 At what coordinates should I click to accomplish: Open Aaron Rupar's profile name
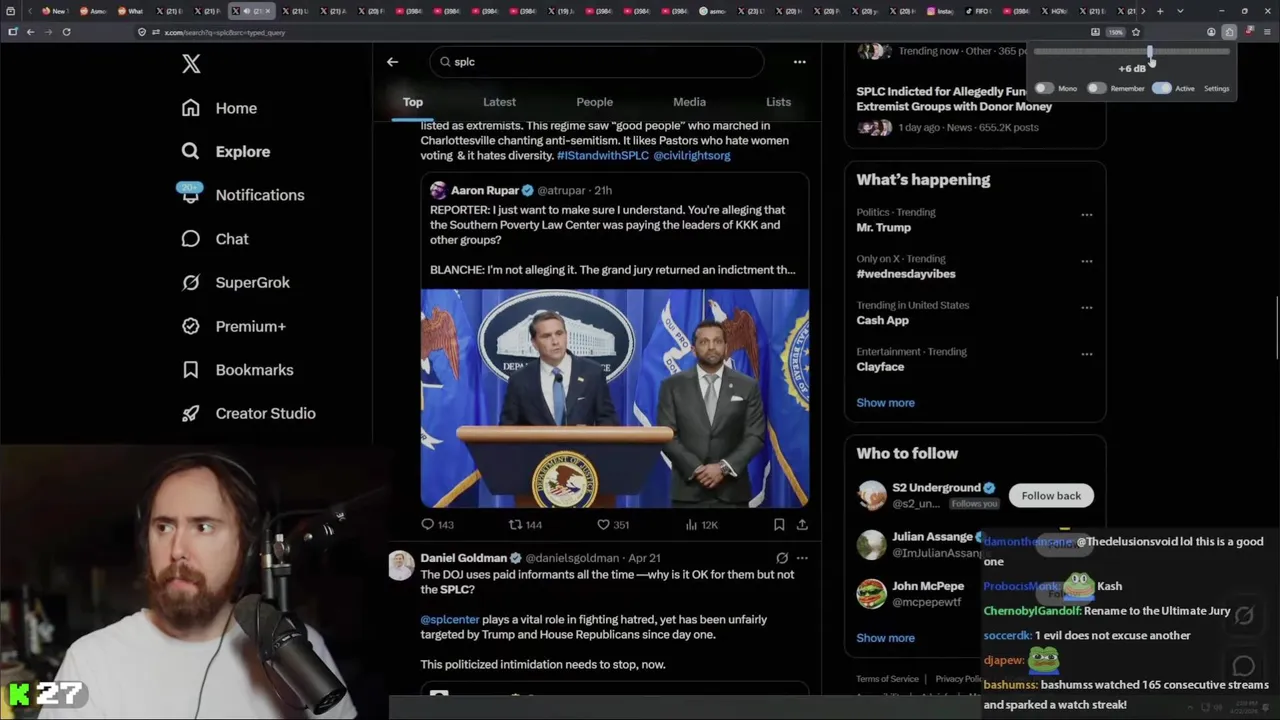[x=485, y=190]
